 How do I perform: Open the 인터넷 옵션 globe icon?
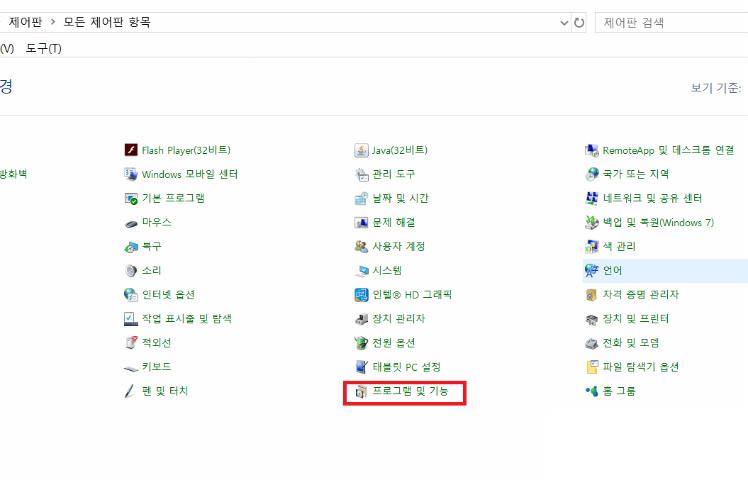[x=131, y=294]
